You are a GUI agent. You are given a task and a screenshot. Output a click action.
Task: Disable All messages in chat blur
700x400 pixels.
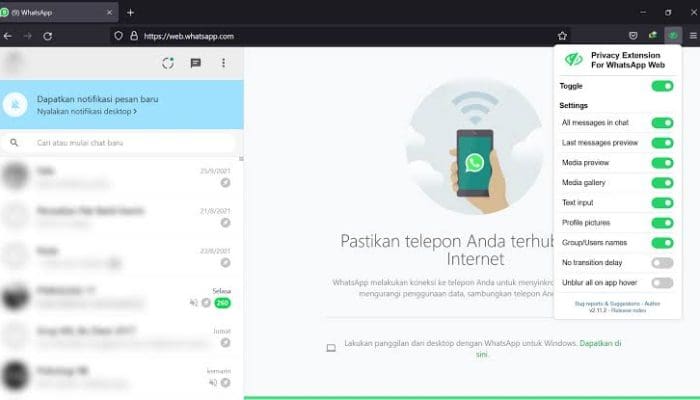tap(662, 123)
